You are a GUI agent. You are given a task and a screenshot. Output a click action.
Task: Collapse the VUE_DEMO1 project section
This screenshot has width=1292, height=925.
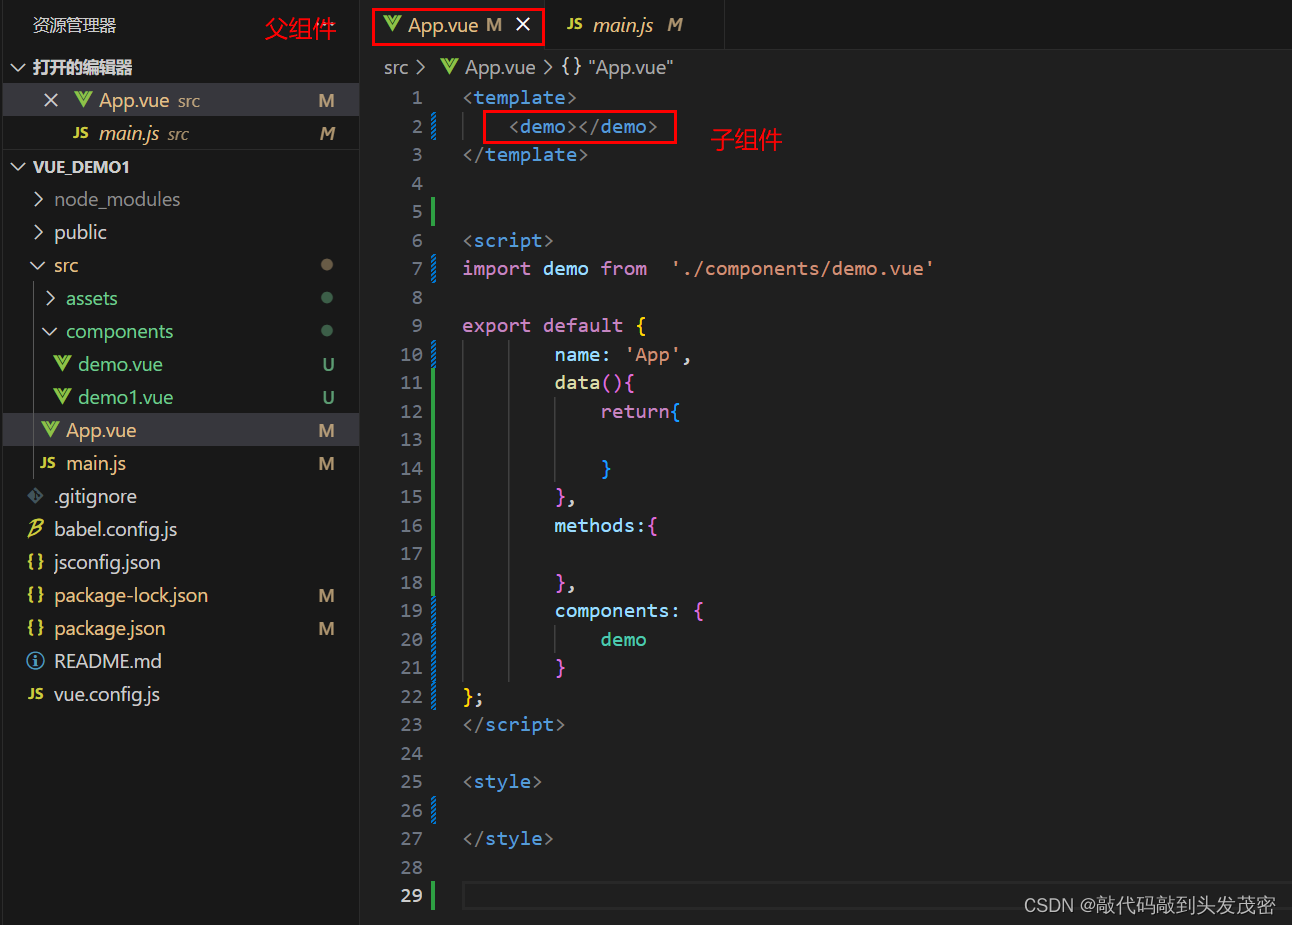[x=17, y=166]
